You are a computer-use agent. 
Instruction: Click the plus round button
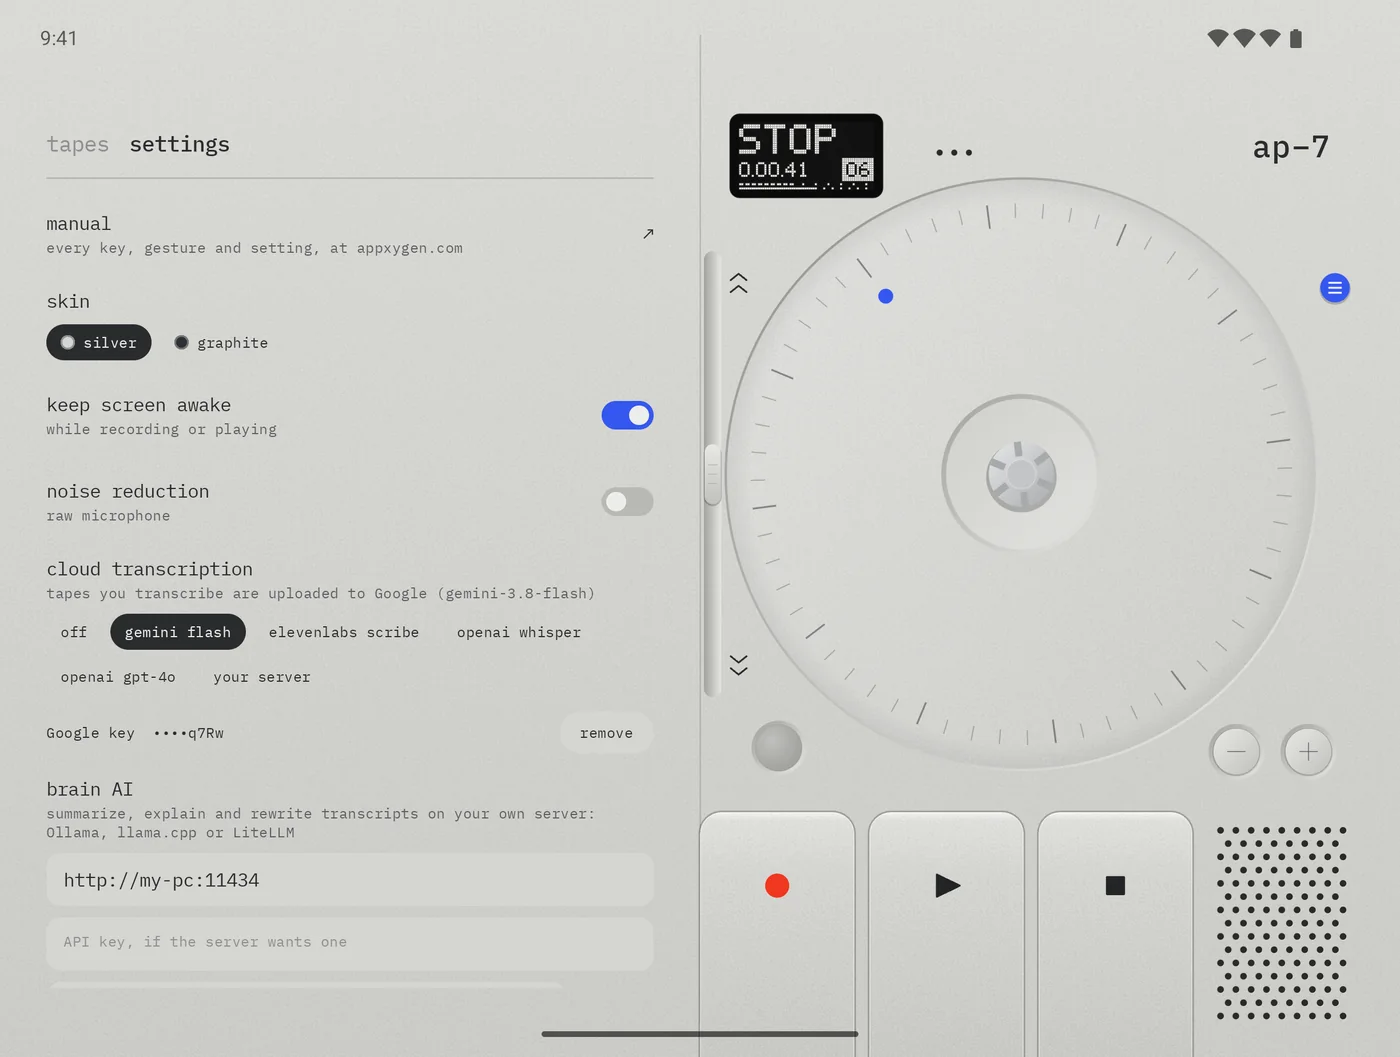[x=1308, y=751]
